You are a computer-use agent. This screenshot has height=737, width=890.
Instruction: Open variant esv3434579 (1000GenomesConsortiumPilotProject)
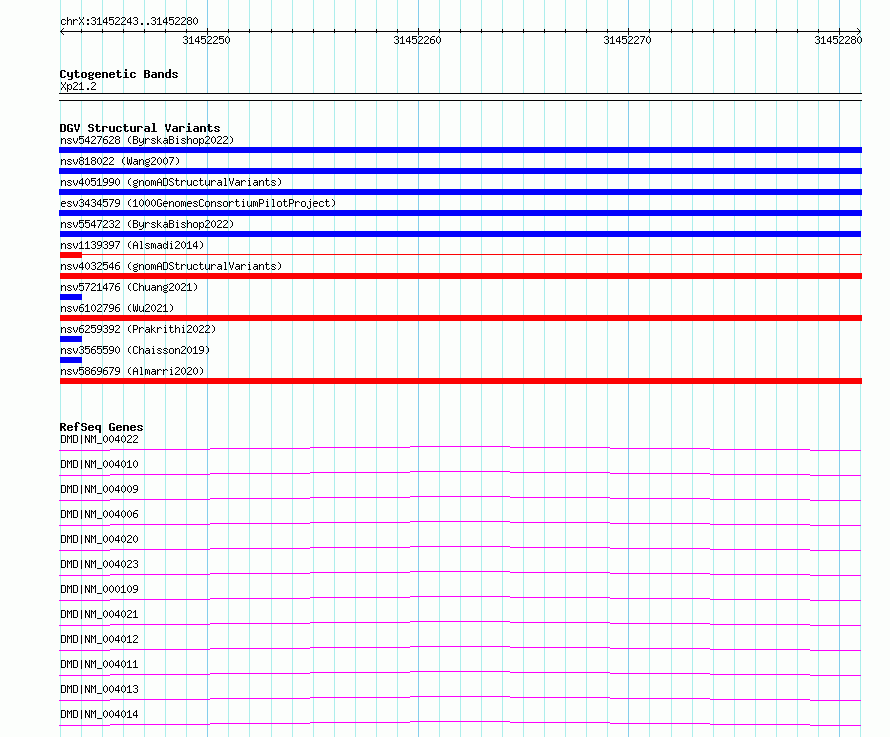pyautogui.click(x=198, y=203)
